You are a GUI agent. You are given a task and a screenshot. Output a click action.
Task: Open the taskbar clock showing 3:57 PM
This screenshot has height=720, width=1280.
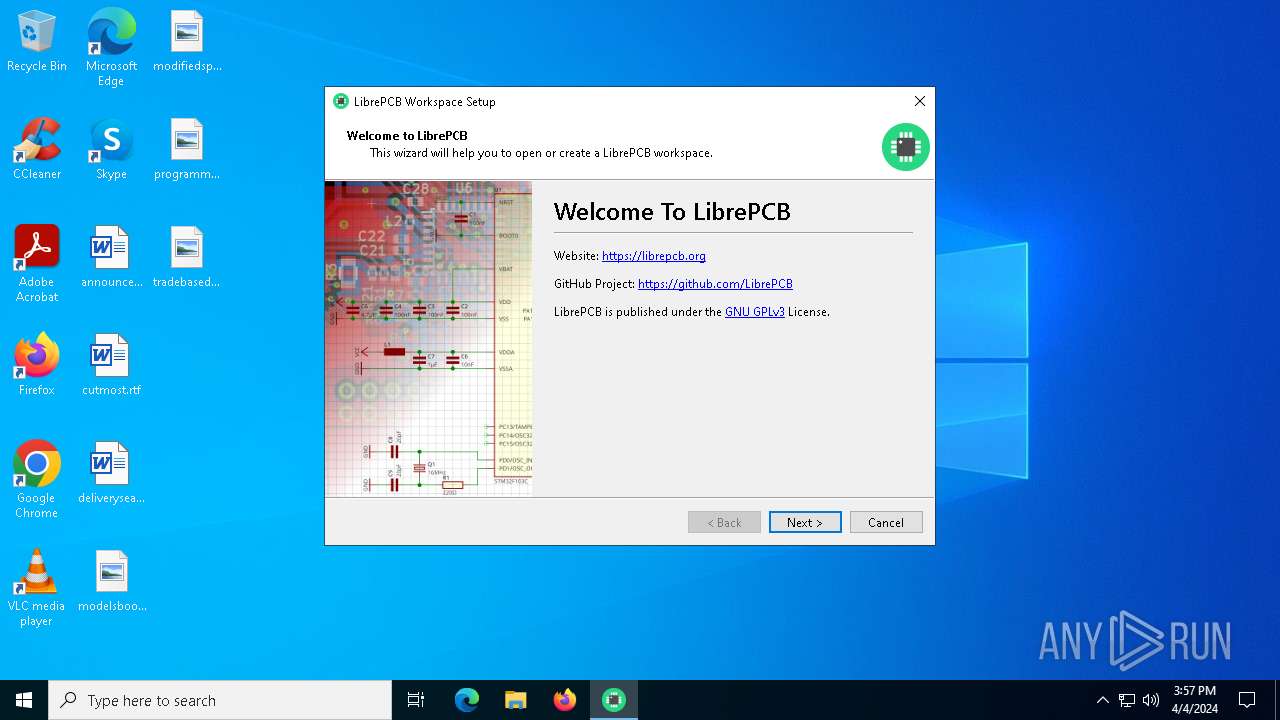coord(1195,700)
